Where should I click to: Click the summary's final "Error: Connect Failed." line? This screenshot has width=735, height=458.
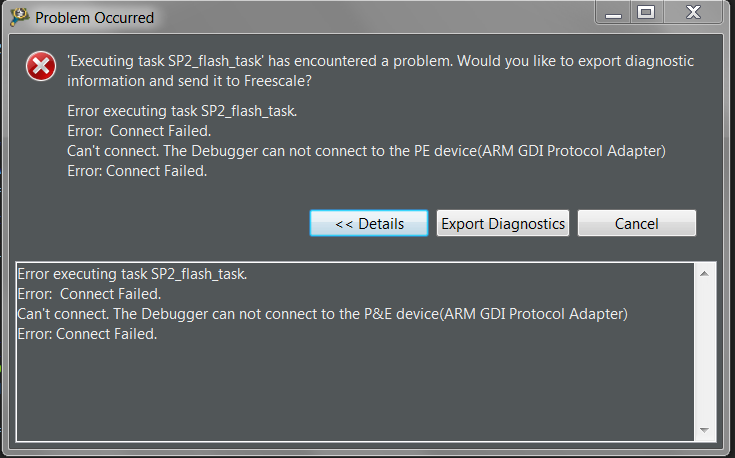click(137, 171)
